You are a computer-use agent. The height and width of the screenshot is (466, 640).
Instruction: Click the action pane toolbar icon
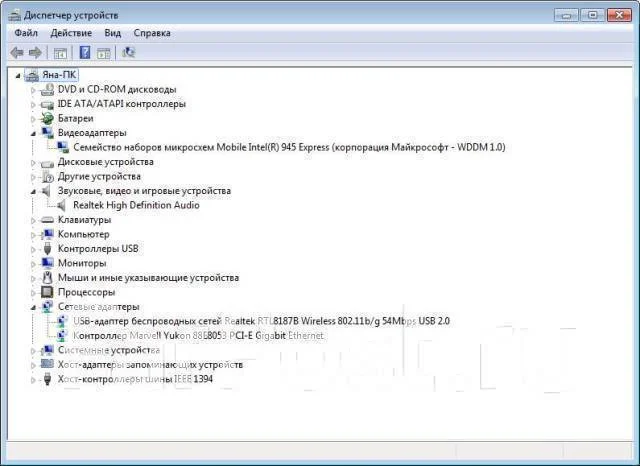(x=103, y=53)
